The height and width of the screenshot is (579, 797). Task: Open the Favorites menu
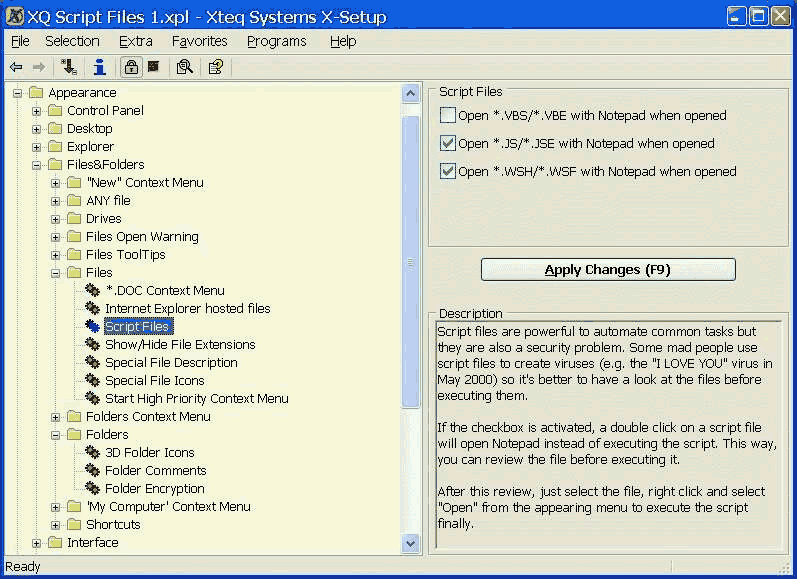pyautogui.click(x=199, y=41)
